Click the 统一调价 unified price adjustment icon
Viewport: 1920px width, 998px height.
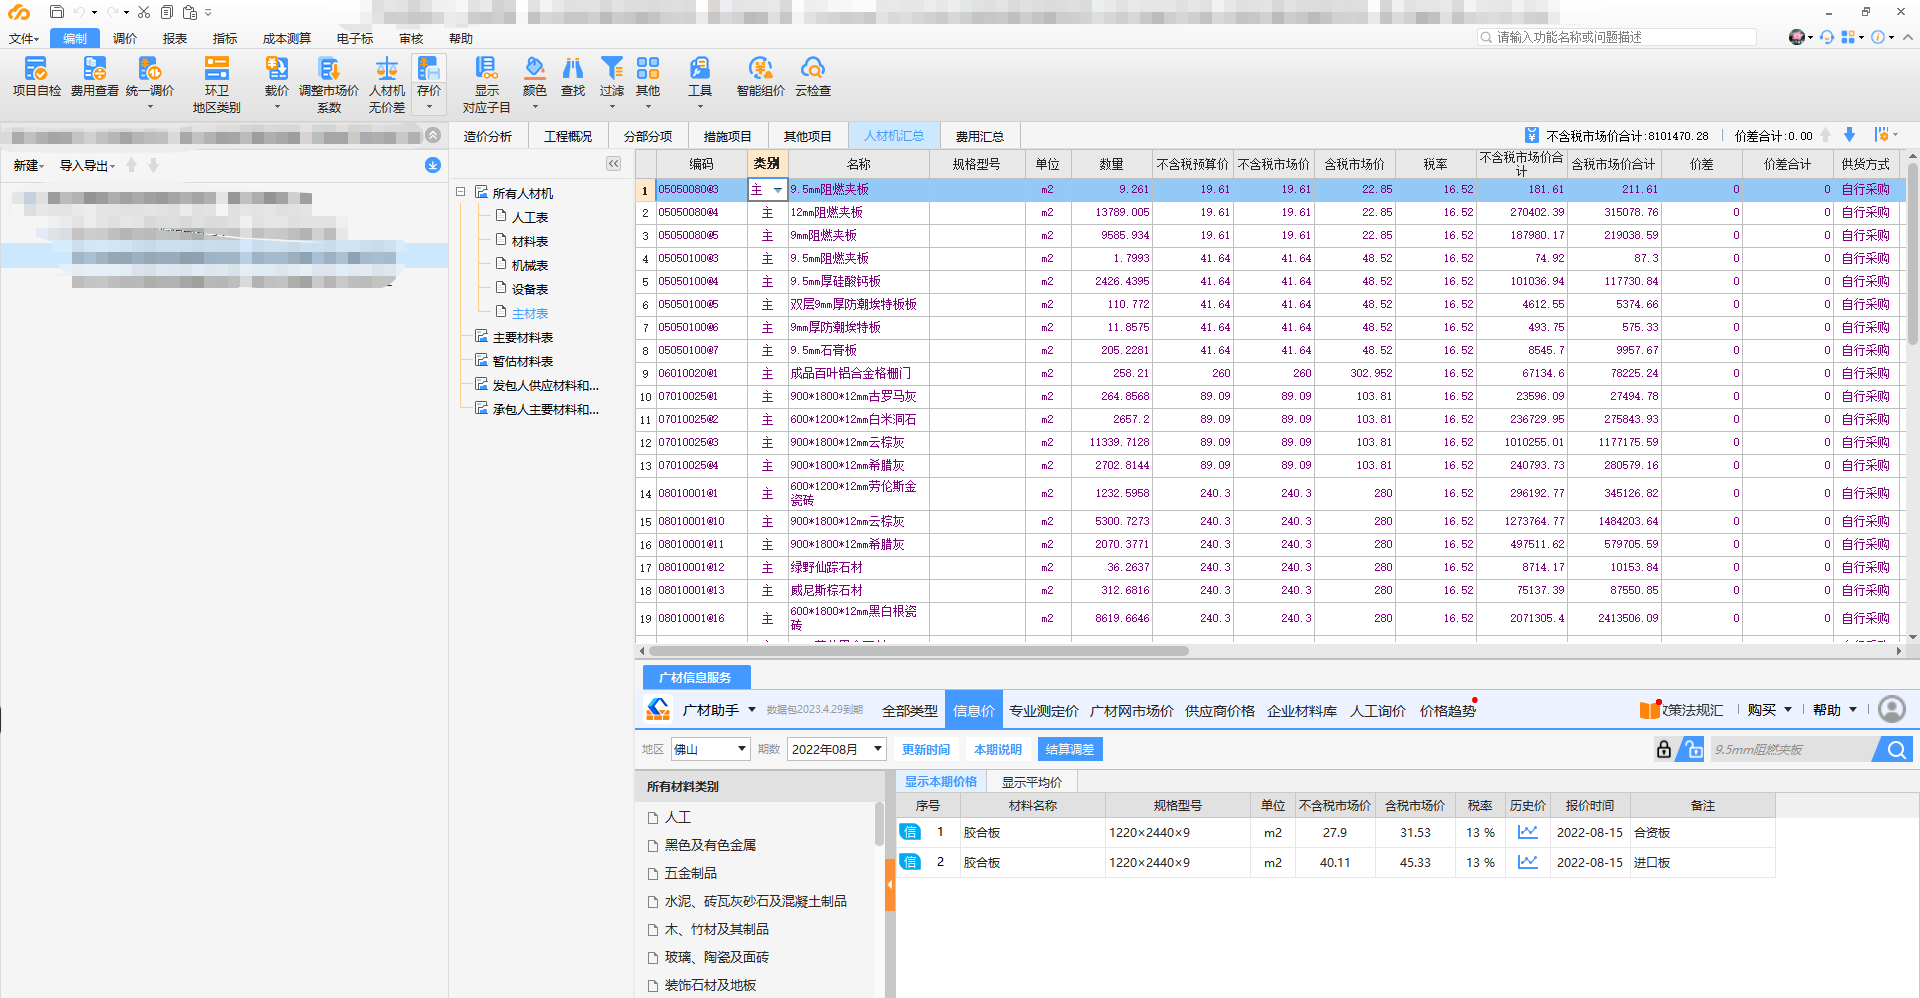pos(149,68)
